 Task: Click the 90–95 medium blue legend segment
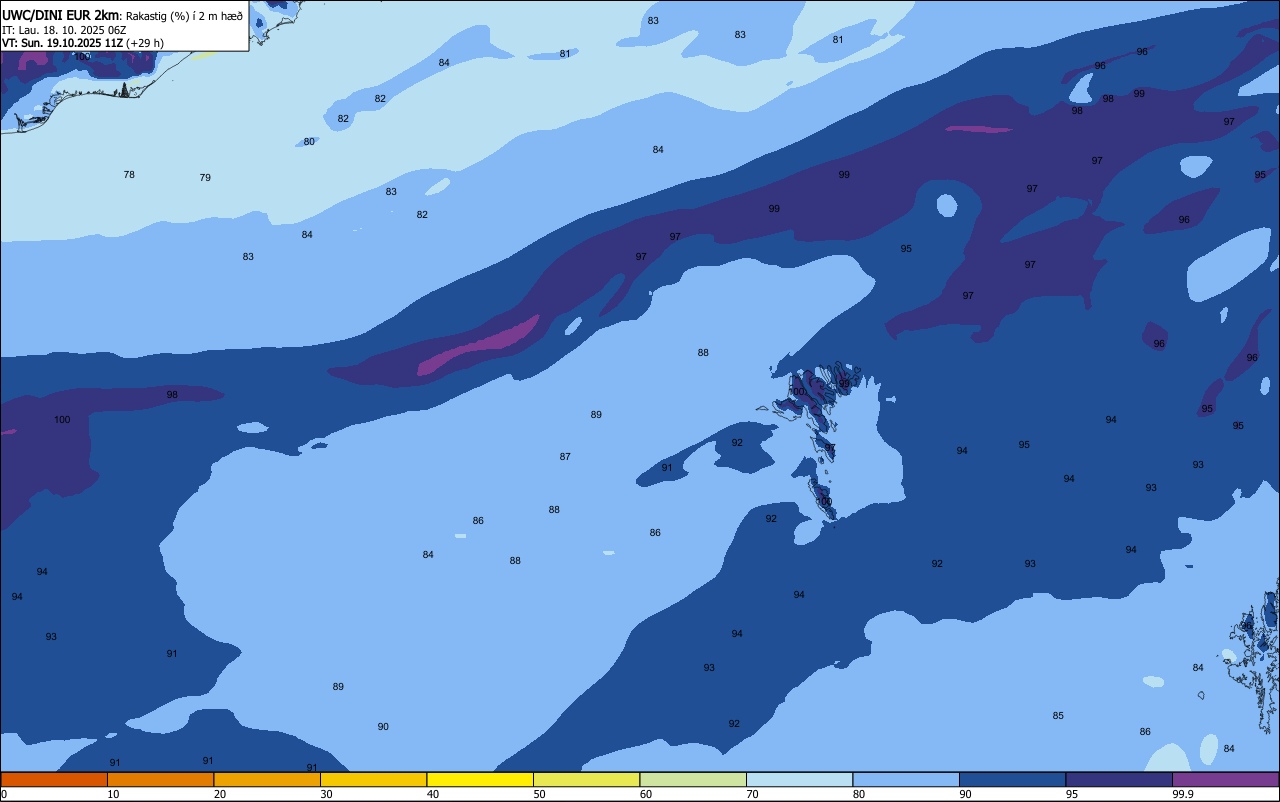(1012, 779)
